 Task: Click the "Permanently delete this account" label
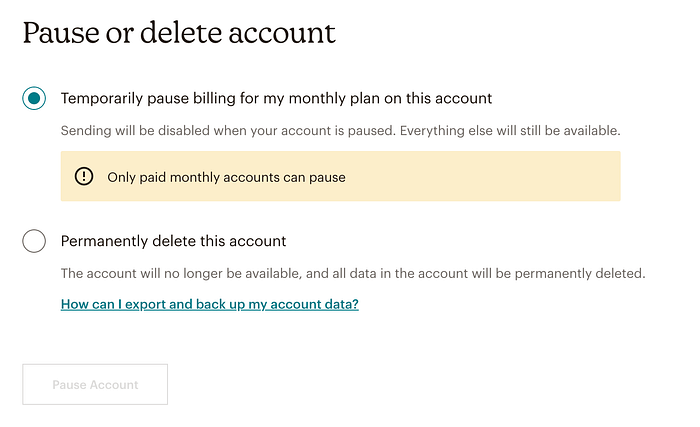(173, 241)
